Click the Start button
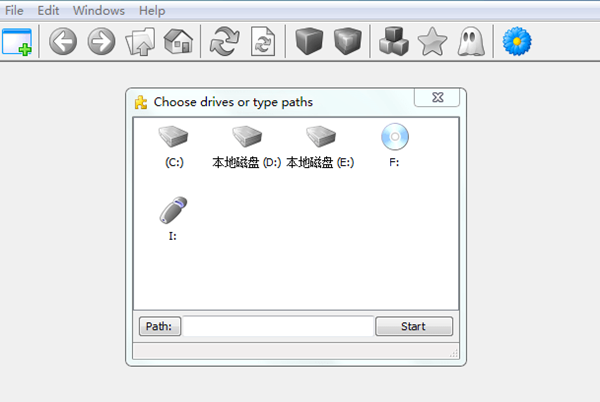 [414, 326]
